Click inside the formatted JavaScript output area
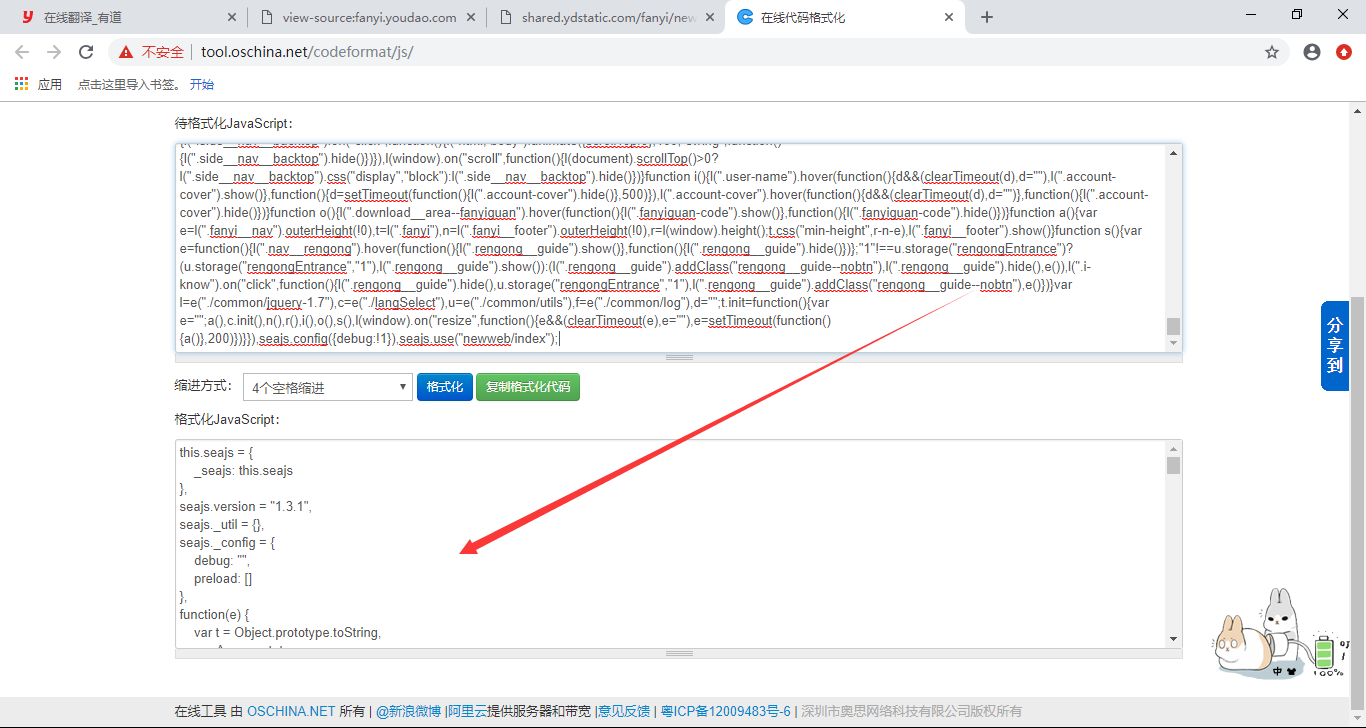The height and width of the screenshot is (728, 1366). tap(670, 544)
